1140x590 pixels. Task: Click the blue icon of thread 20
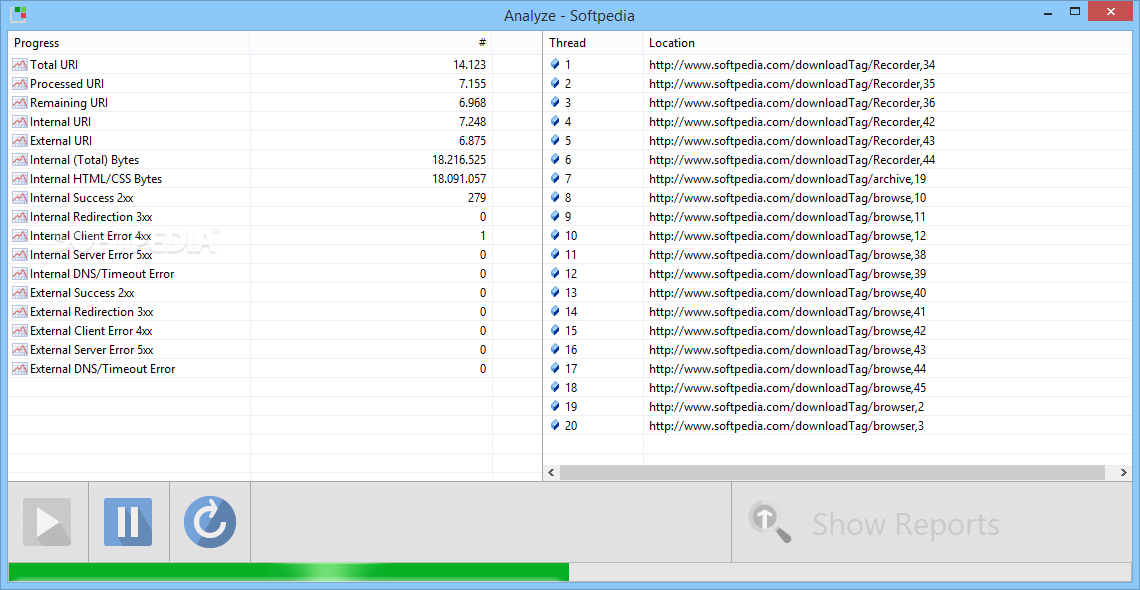555,425
